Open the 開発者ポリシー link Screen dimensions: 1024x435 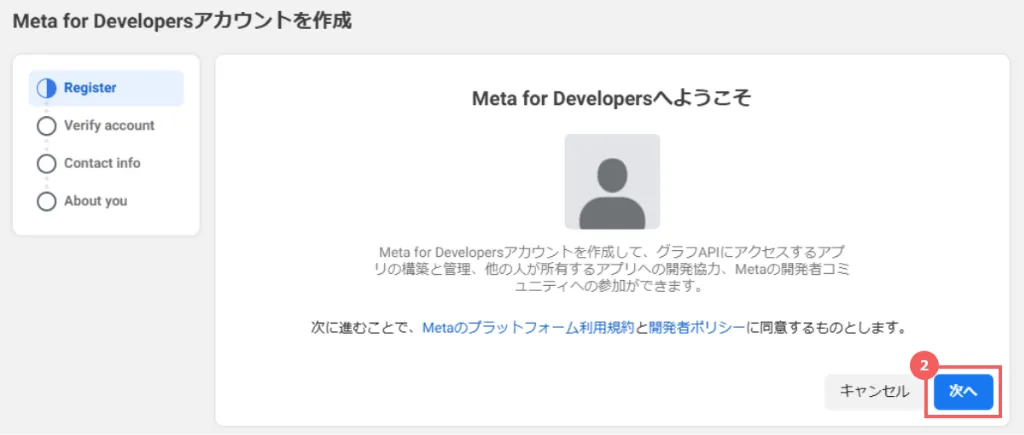(696, 328)
